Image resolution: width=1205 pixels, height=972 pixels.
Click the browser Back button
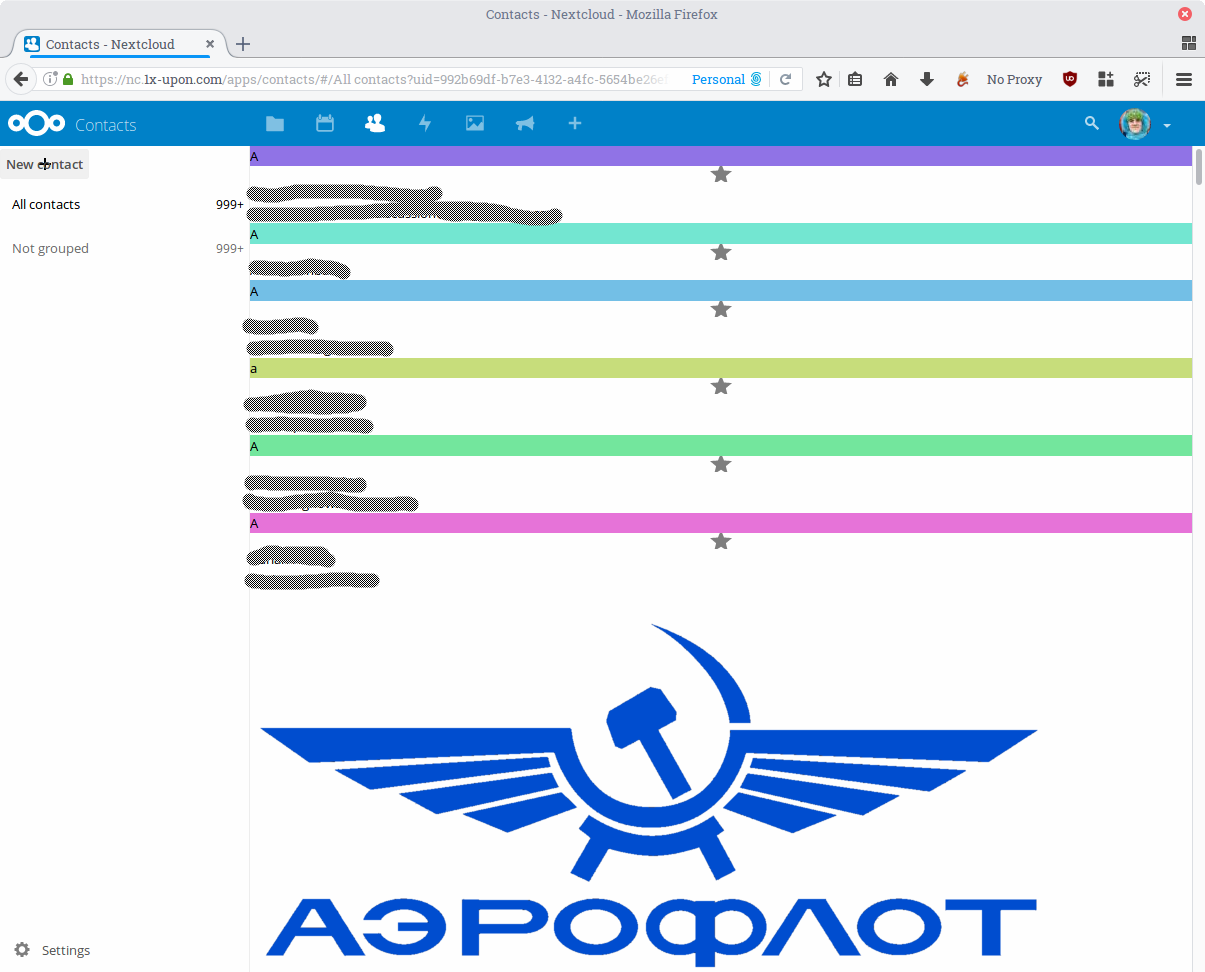tap(21, 79)
